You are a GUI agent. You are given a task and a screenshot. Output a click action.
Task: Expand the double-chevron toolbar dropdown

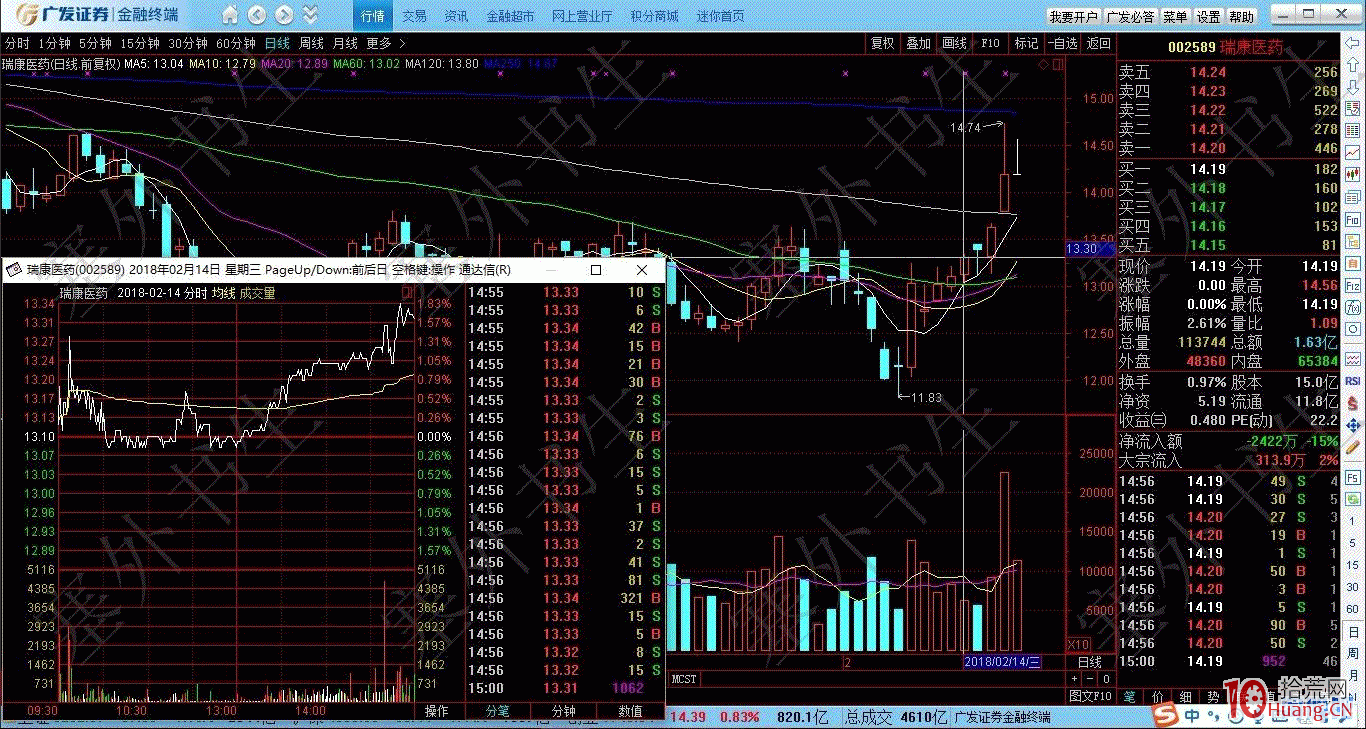click(x=311, y=16)
